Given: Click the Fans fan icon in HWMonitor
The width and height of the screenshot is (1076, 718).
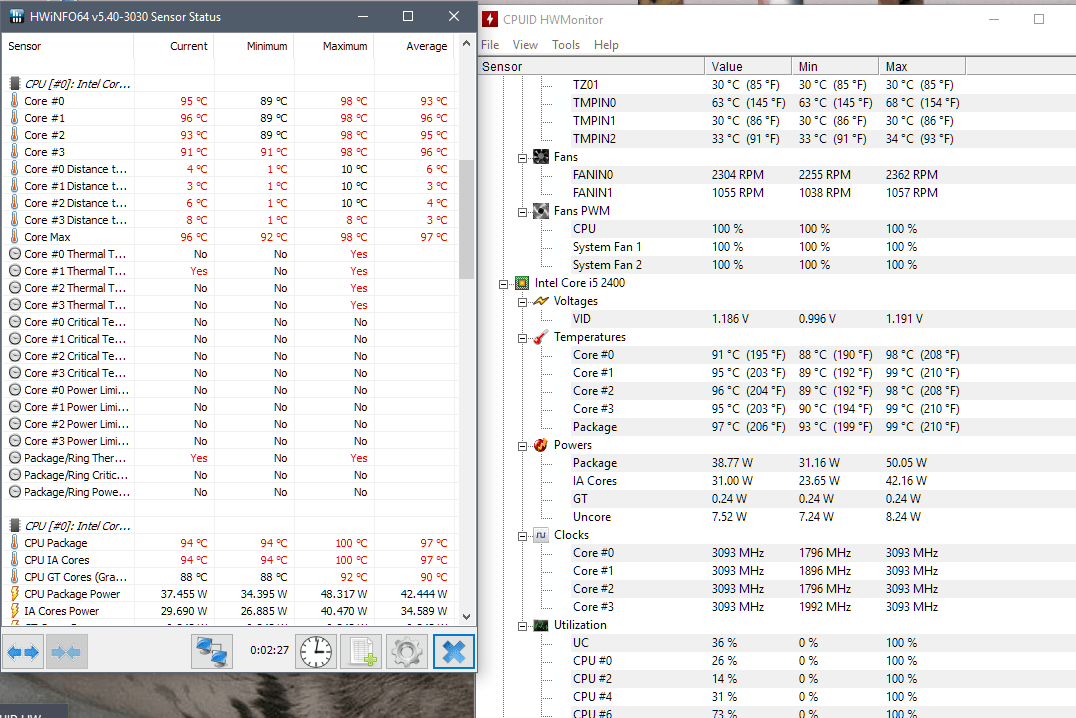Looking at the screenshot, I should coord(541,157).
